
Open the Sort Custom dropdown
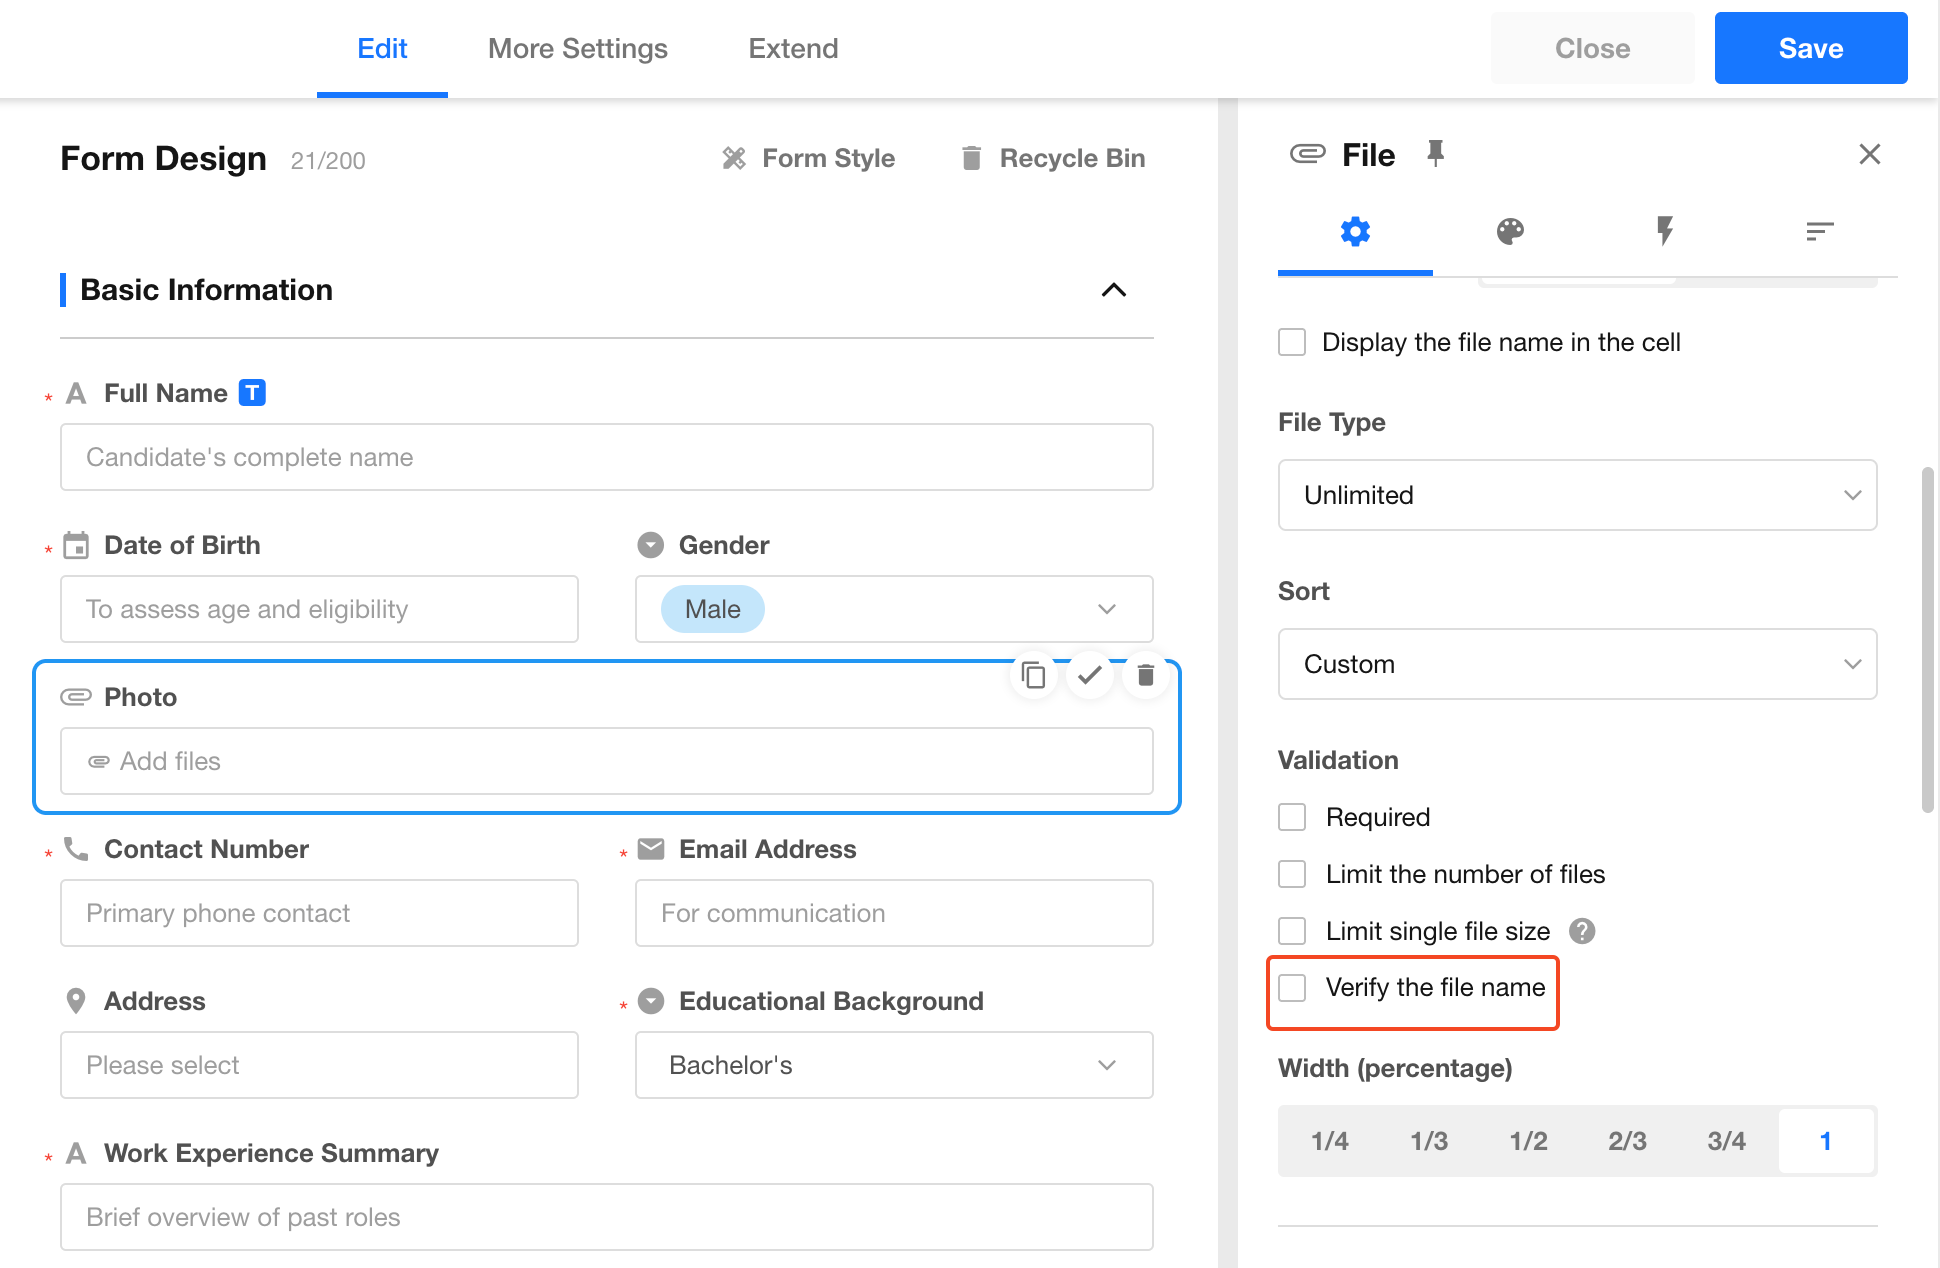1577,664
